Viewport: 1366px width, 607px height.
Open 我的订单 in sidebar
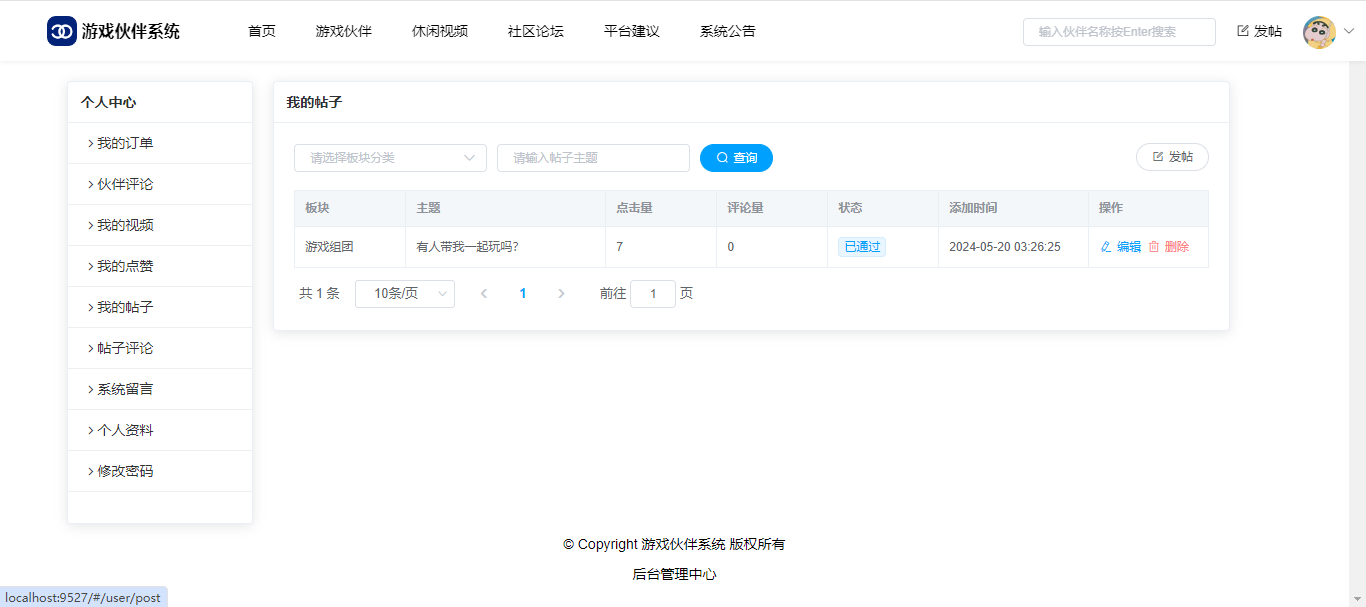[125, 143]
